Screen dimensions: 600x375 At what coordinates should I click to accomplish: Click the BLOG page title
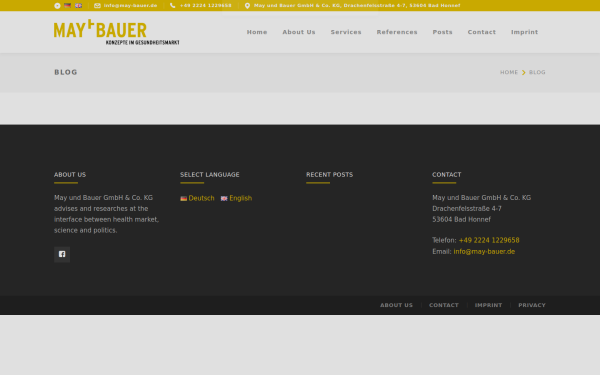[66, 72]
